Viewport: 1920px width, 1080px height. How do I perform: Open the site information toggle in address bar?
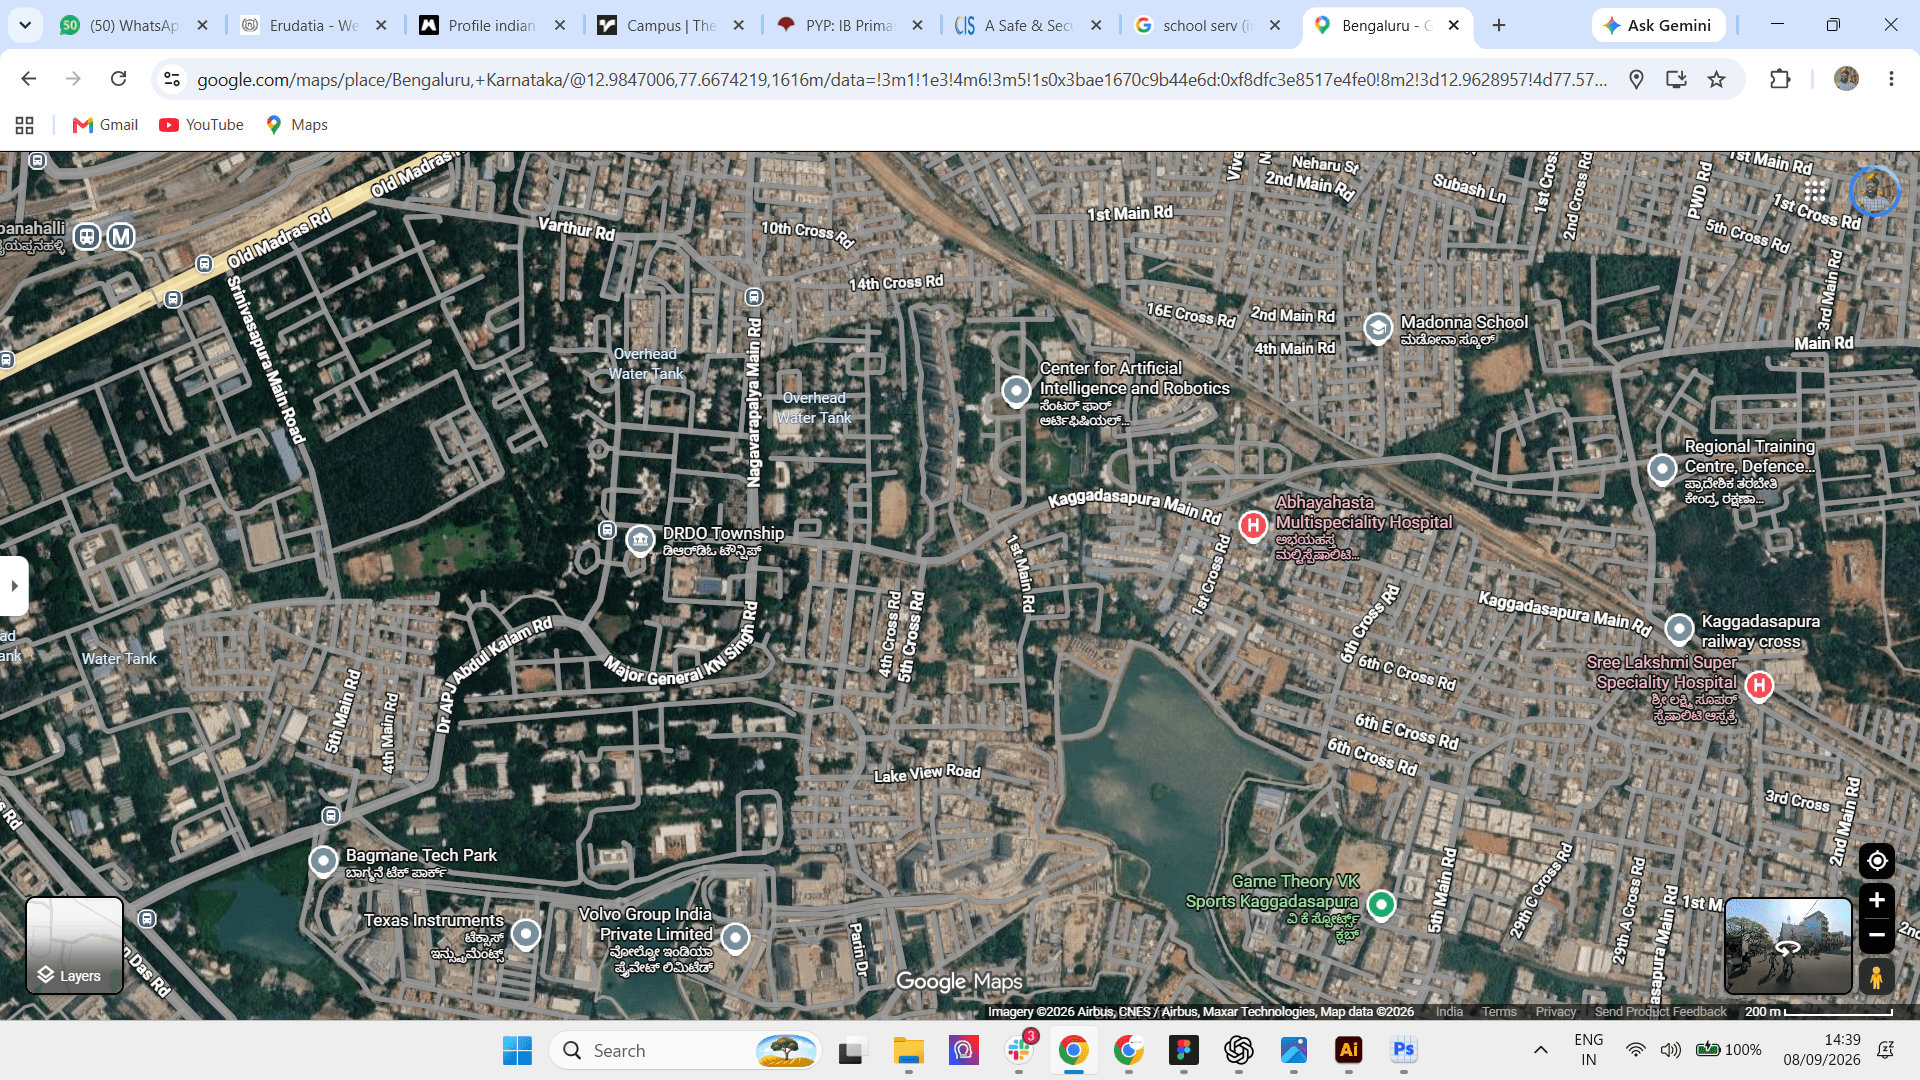point(172,79)
